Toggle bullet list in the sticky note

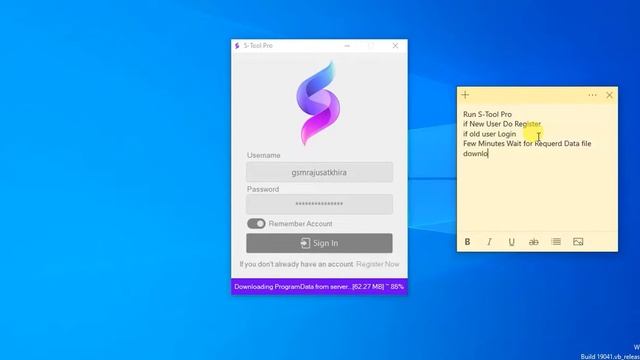click(x=556, y=242)
